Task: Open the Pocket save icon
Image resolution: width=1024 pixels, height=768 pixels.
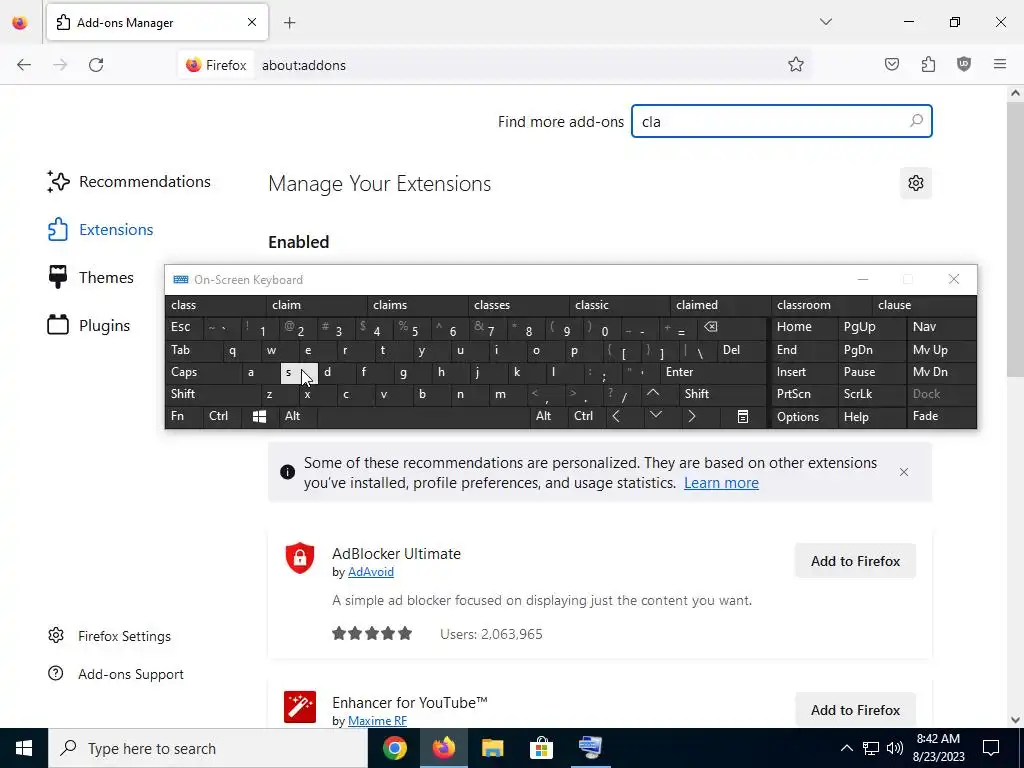Action: (891, 65)
